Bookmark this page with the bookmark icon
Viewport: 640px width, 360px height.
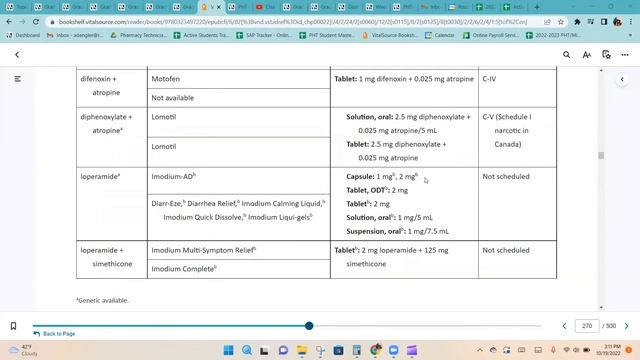(x=13, y=326)
